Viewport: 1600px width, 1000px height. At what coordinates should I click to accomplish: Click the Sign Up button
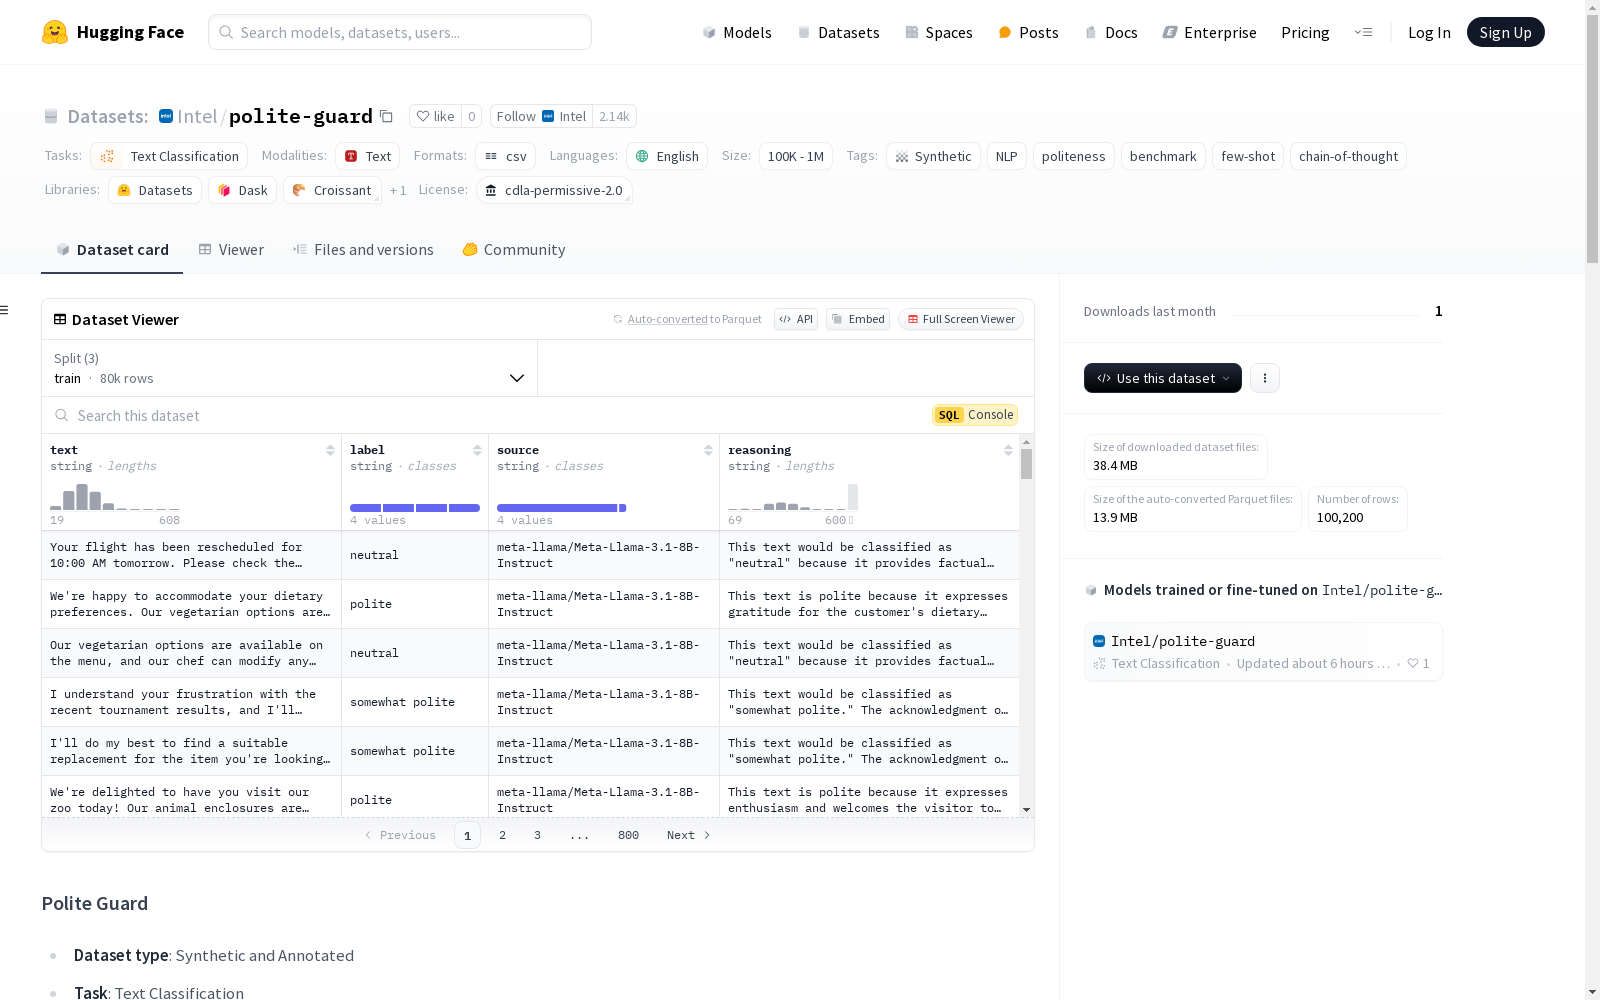[1506, 32]
